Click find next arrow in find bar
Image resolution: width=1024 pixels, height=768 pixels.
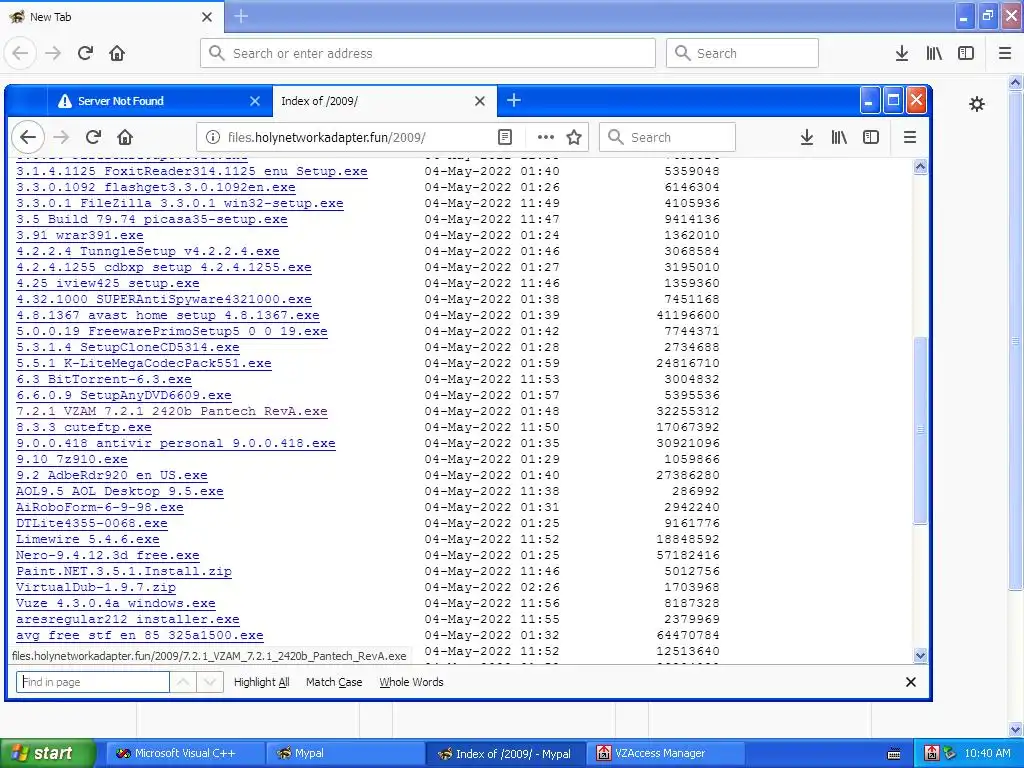coord(210,682)
